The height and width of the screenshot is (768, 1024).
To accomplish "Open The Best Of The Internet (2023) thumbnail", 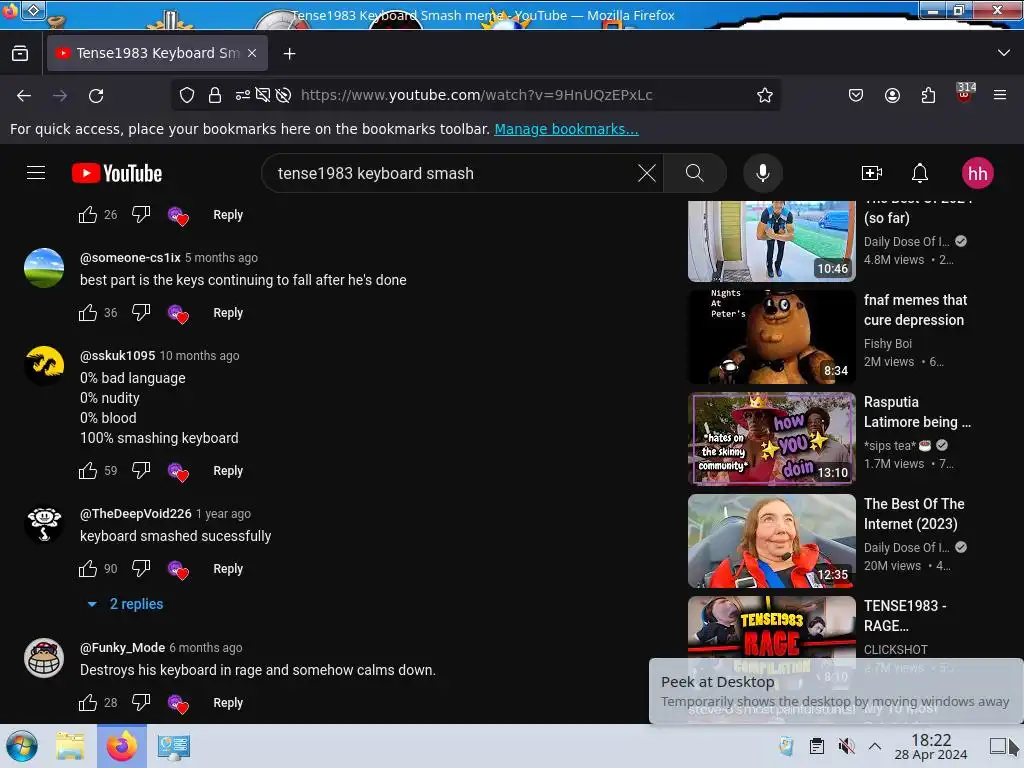I will [x=771, y=540].
